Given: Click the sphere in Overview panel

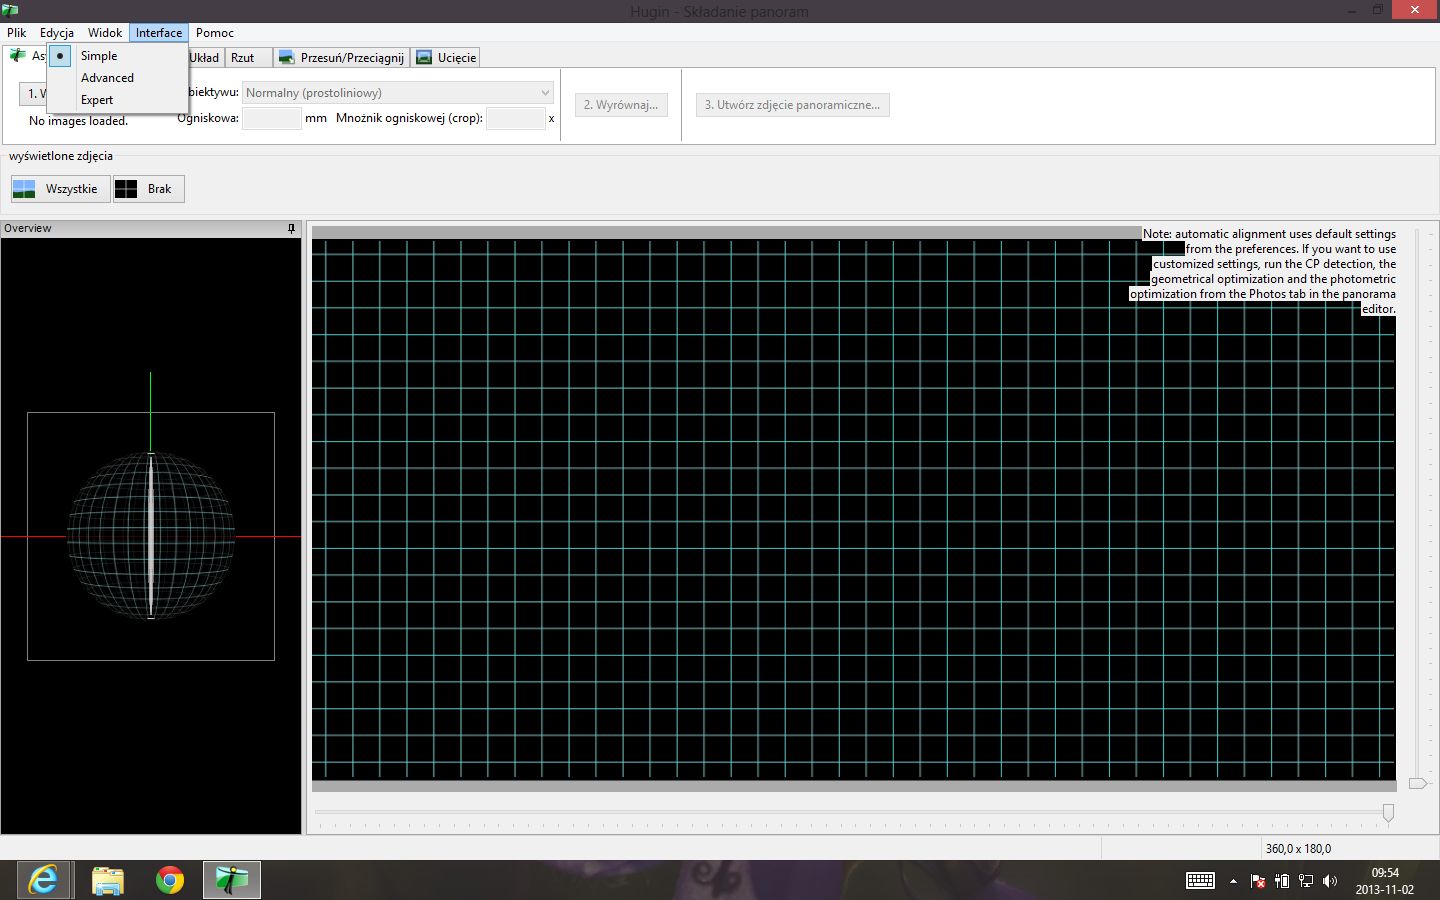Looking at the screenshot, I should pyautogui.click(x=151, y=535).
